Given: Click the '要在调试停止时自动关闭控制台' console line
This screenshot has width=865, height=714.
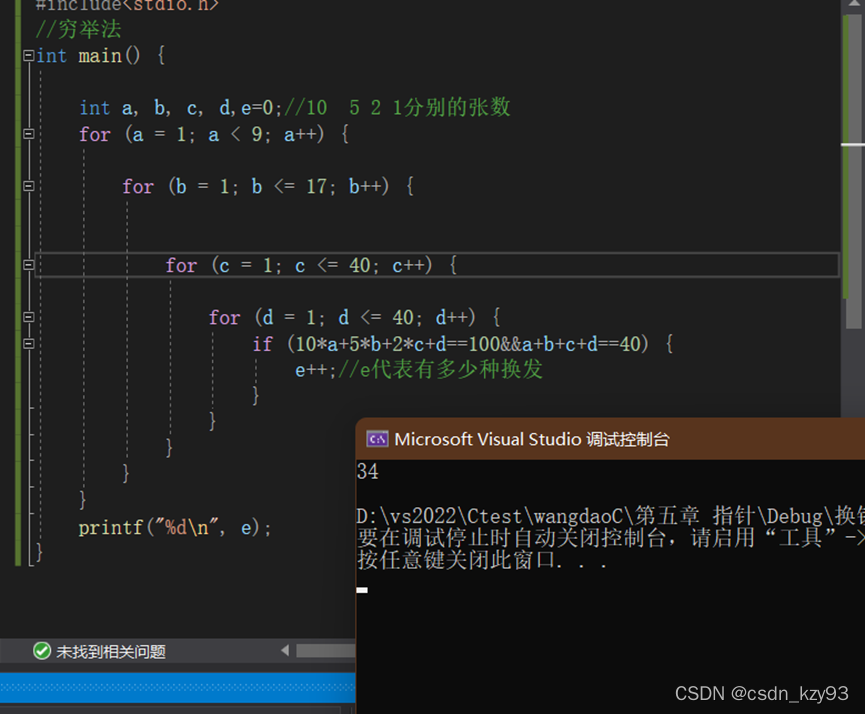Looking at the screenshot, I should click(610, 538).
